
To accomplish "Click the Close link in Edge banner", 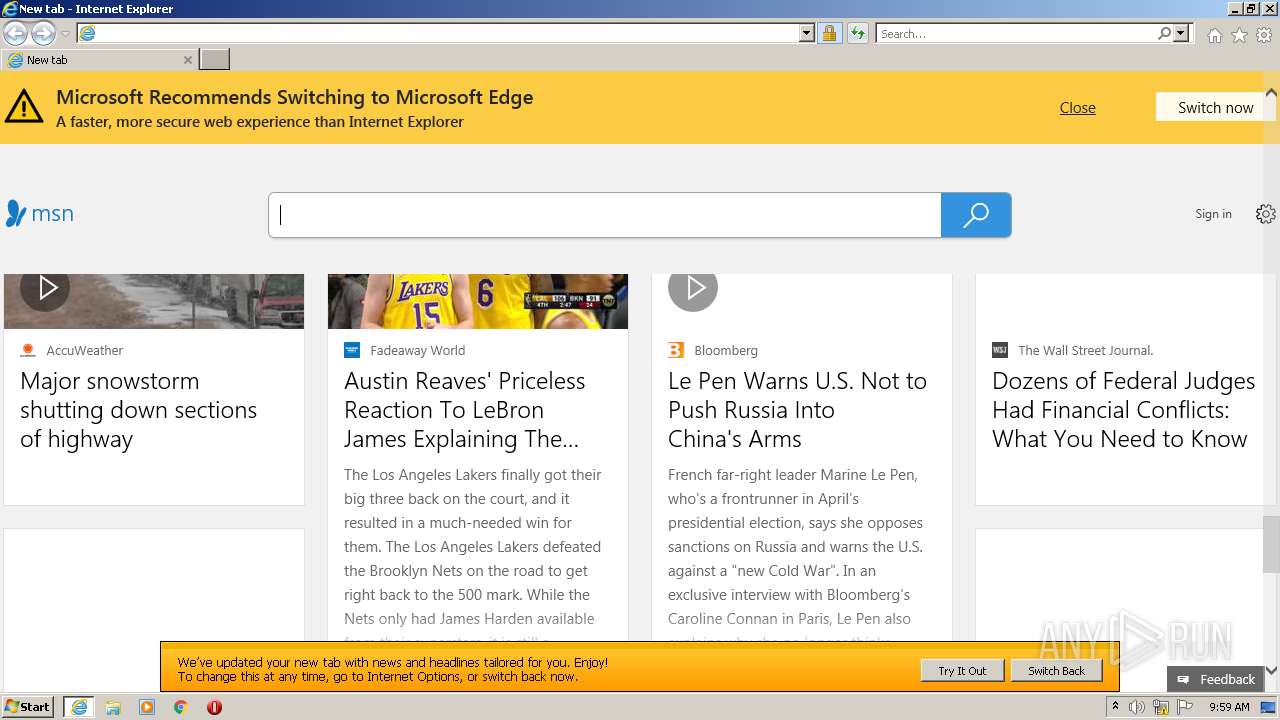I will (1077, 108).
